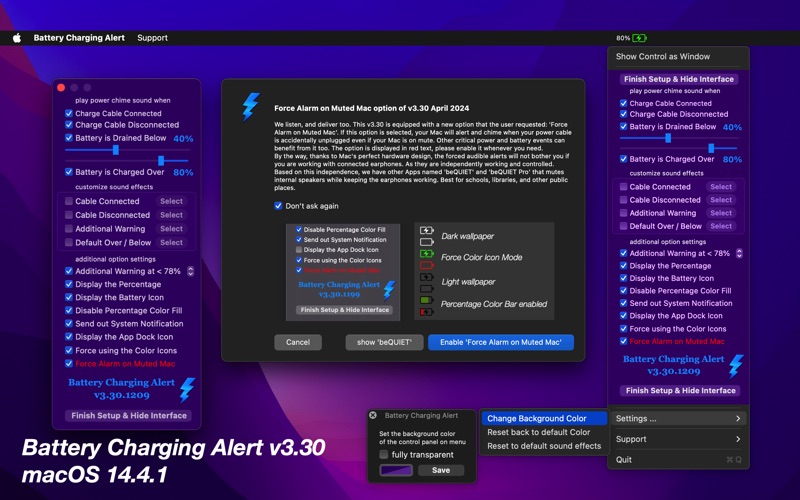Viewport: 800px width, 500px height.
Task: Click Cancel in the dialog
Action: [x=298, y=342]
